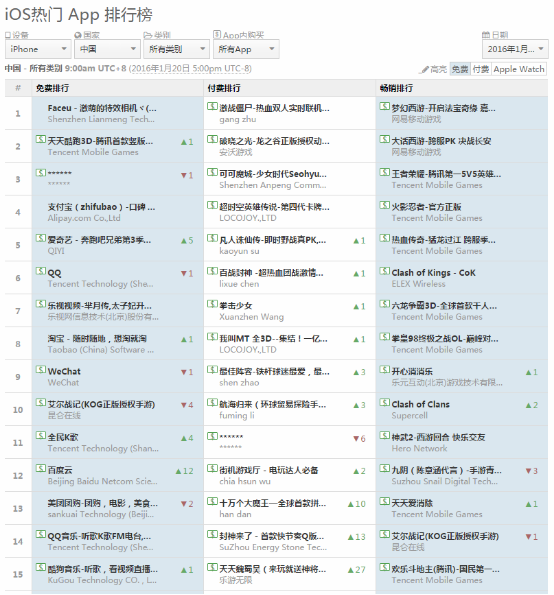The height and width of the screenshot is (595, 554).
Task: Click the purchase icon beside 酷狗音乐
Action: coord(41,567)
